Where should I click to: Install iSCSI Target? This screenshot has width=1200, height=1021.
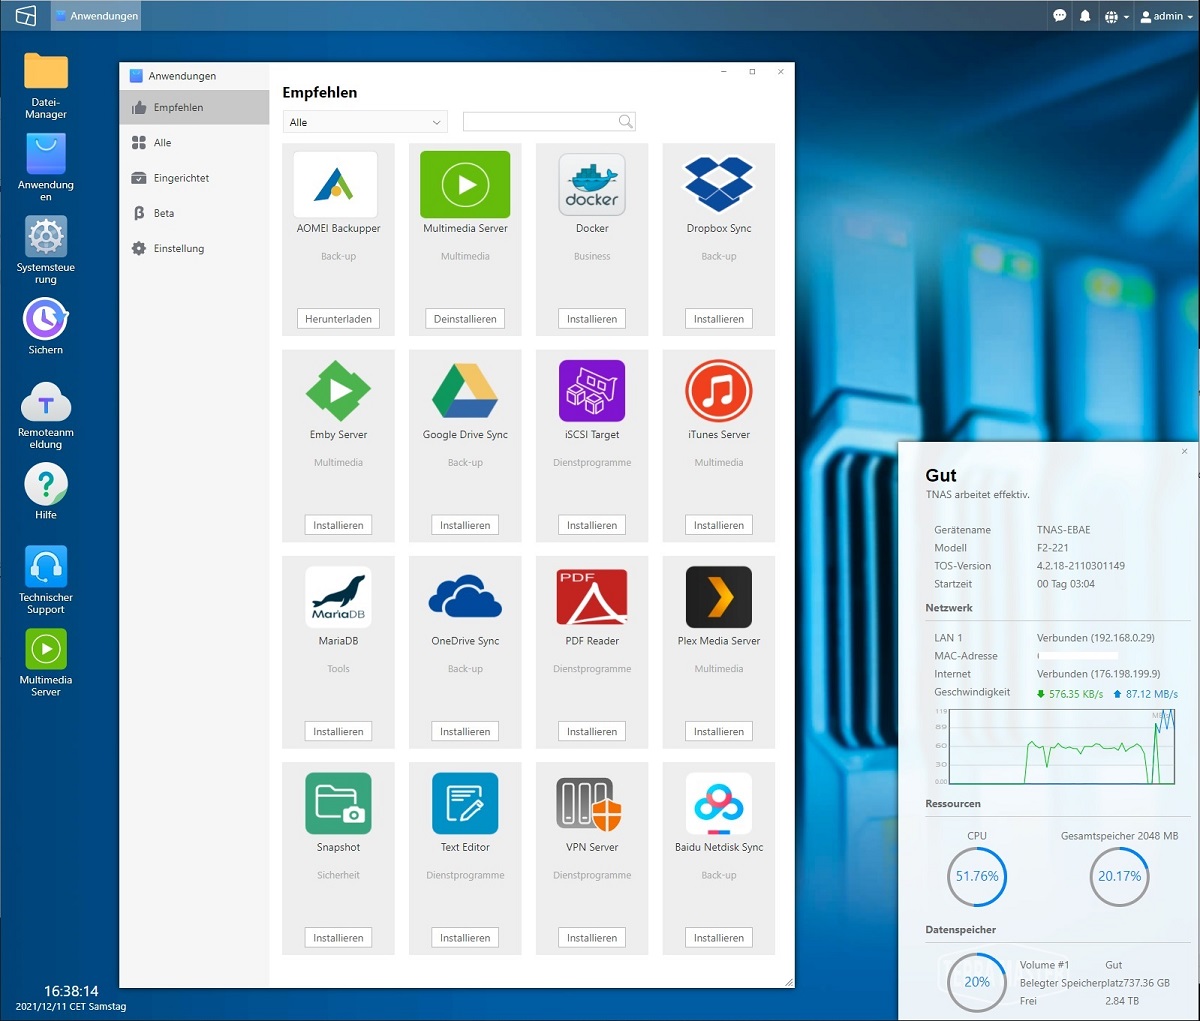click(592, 525)
